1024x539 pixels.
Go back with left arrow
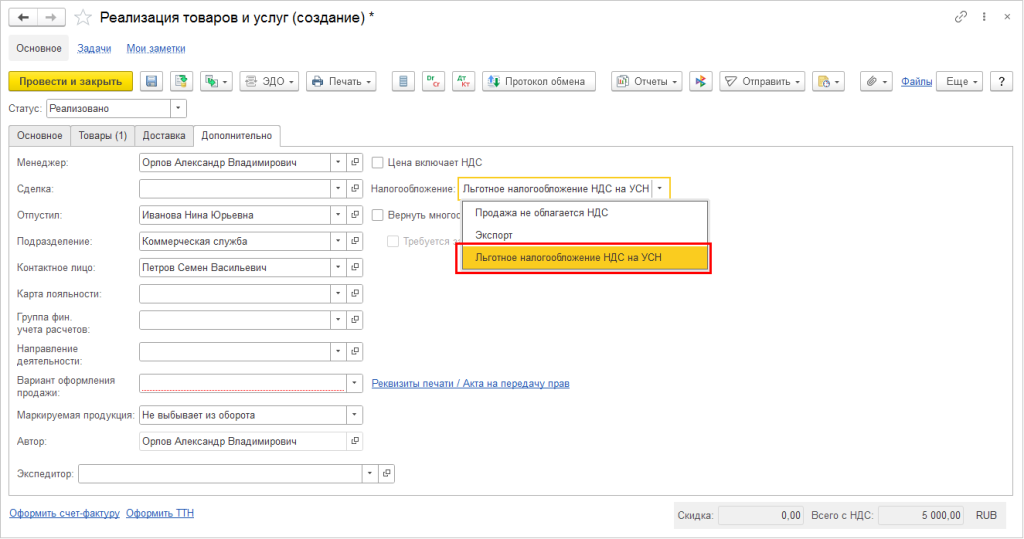click(24, 18)
